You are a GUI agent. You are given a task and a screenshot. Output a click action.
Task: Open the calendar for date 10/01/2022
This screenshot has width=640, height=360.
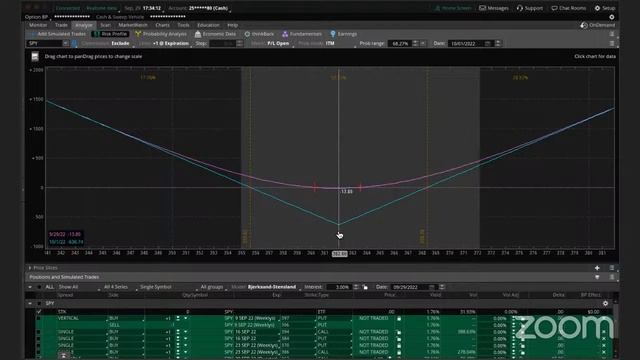point(488,43)
